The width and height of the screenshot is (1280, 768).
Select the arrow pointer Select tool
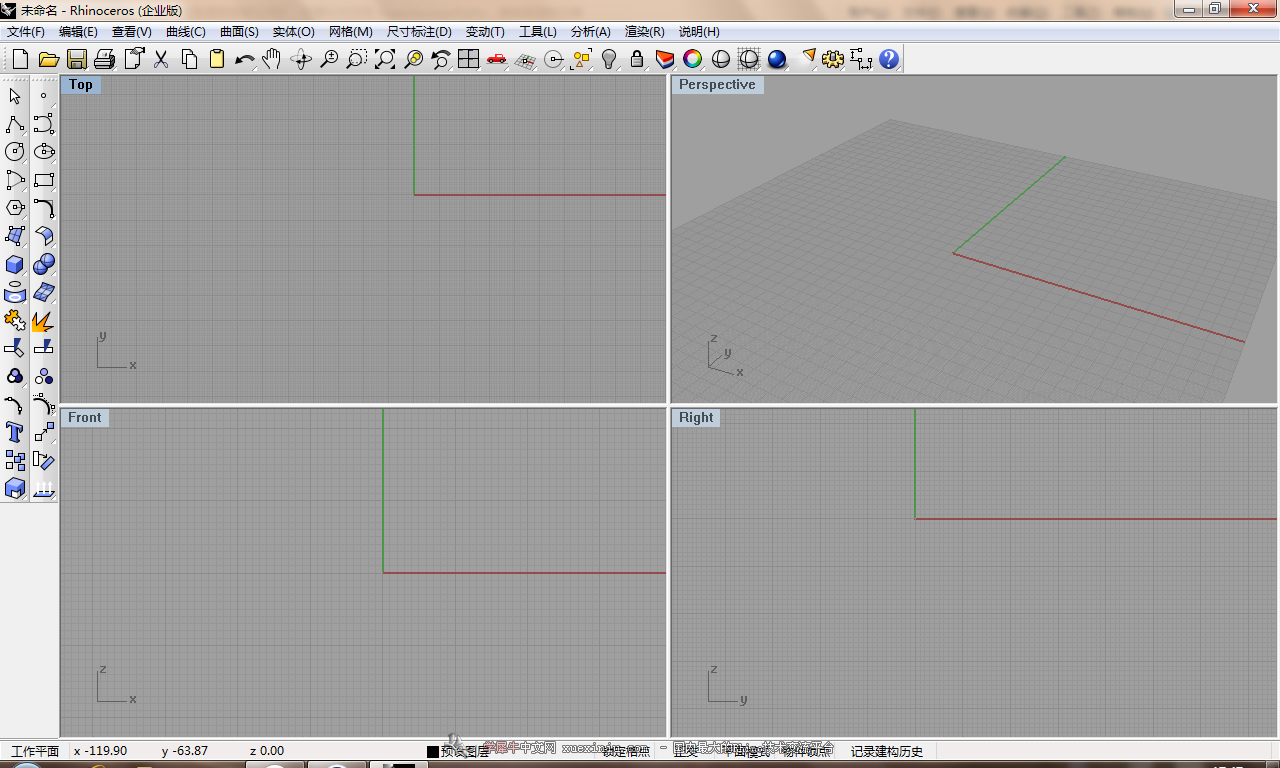(15, 96)
